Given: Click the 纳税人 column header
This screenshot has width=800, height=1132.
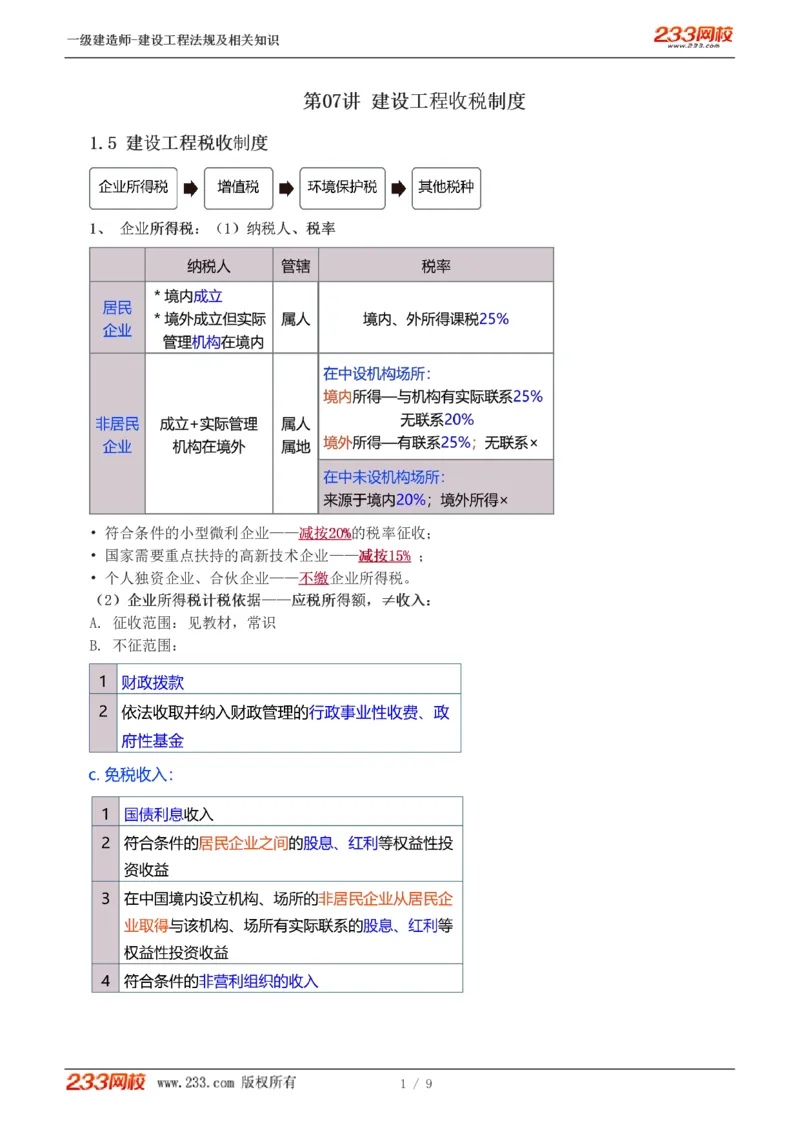Looking at the screenshot, I should [x=207, y=265].
